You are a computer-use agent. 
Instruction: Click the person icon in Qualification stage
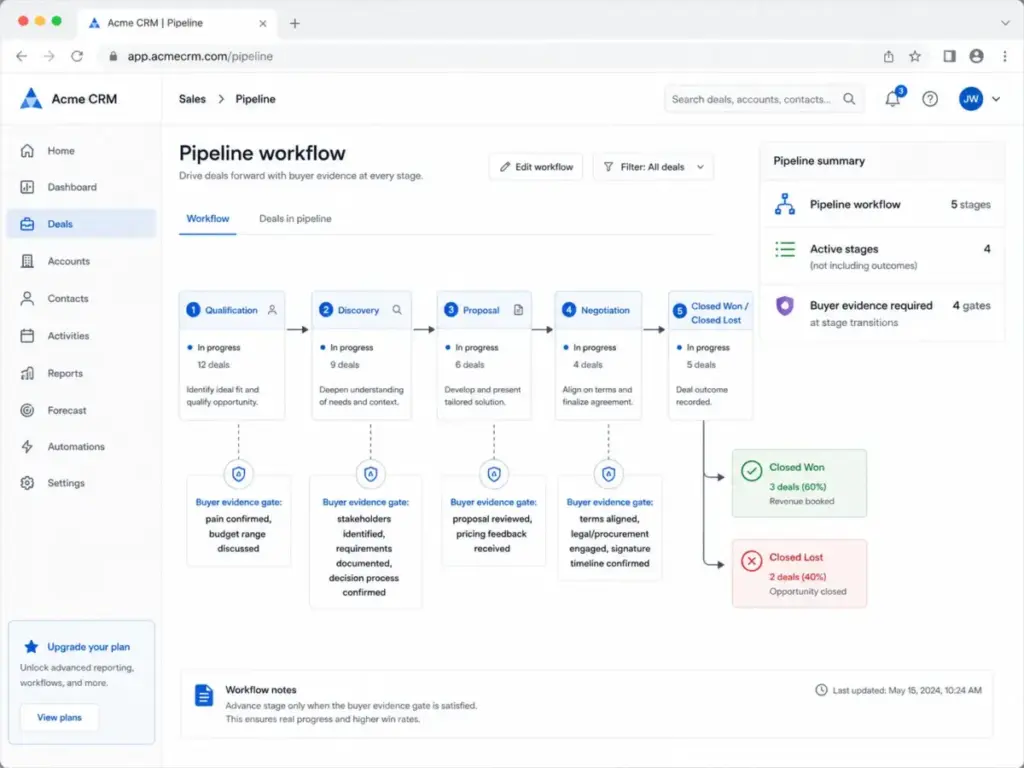pyautogui.click(x=272, y=310)
